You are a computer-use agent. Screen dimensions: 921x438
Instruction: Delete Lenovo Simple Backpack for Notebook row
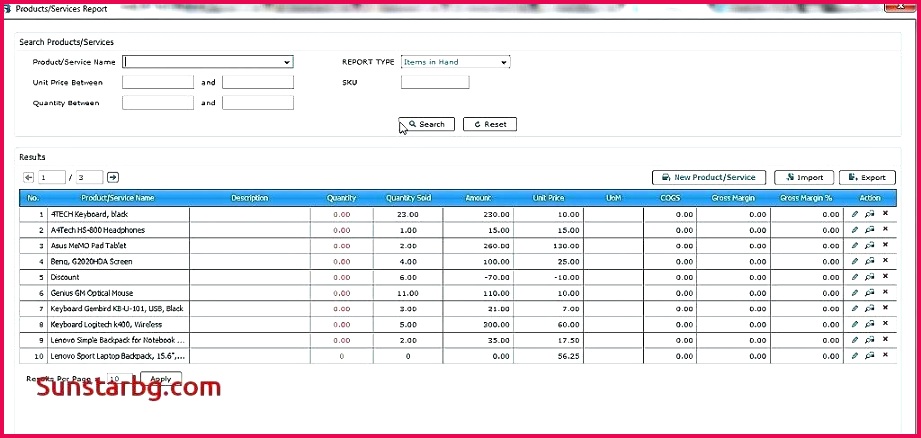pos(885,339)
